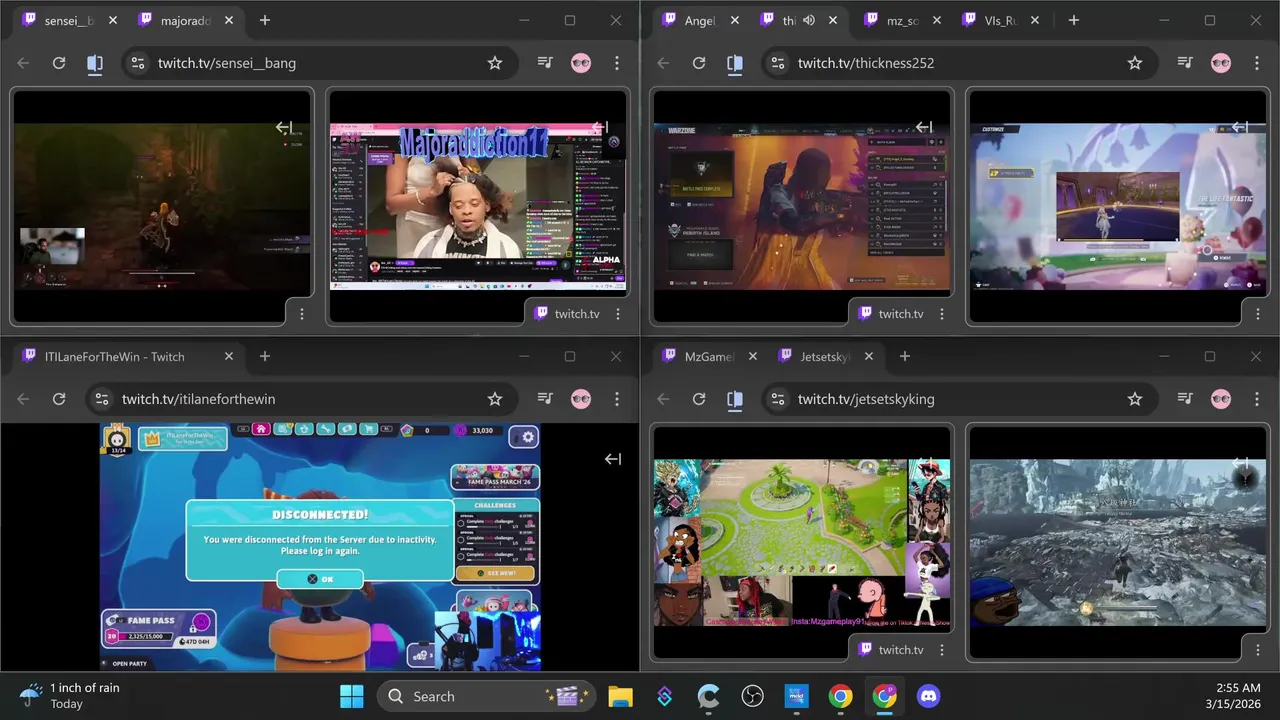Open split pane options under Majoraddiction11 stream
Image resolution: width=1280 pixels, height=720 pixels.
(x=618, y=314)
